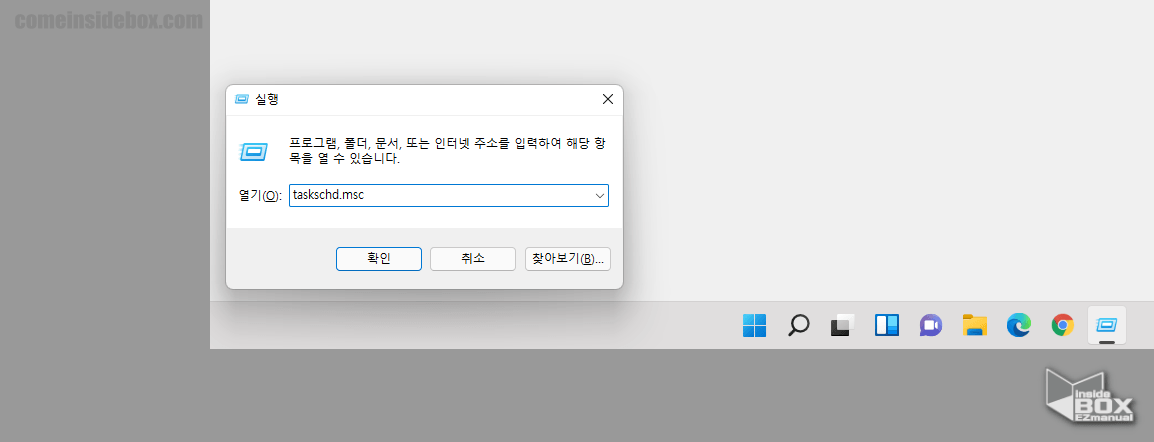Close the 실행 dialog
Image resolution: width=1154 pixels, height=442 pixels.
(x=607, y=99)
